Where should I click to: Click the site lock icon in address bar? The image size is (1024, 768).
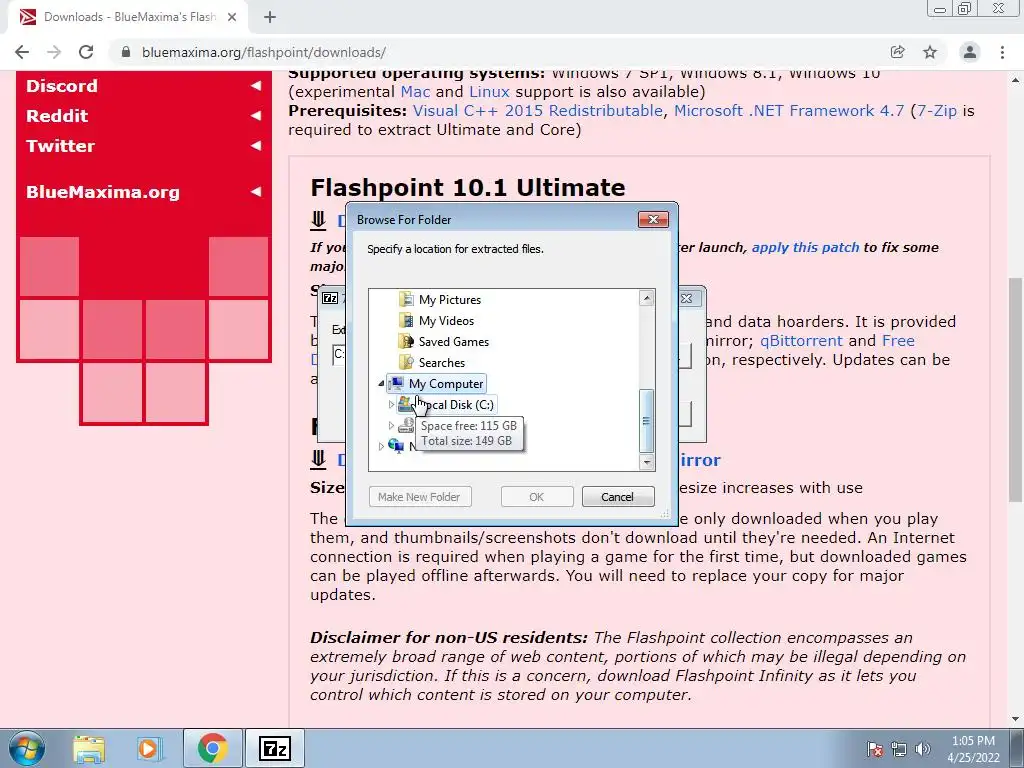pos(126,52)
